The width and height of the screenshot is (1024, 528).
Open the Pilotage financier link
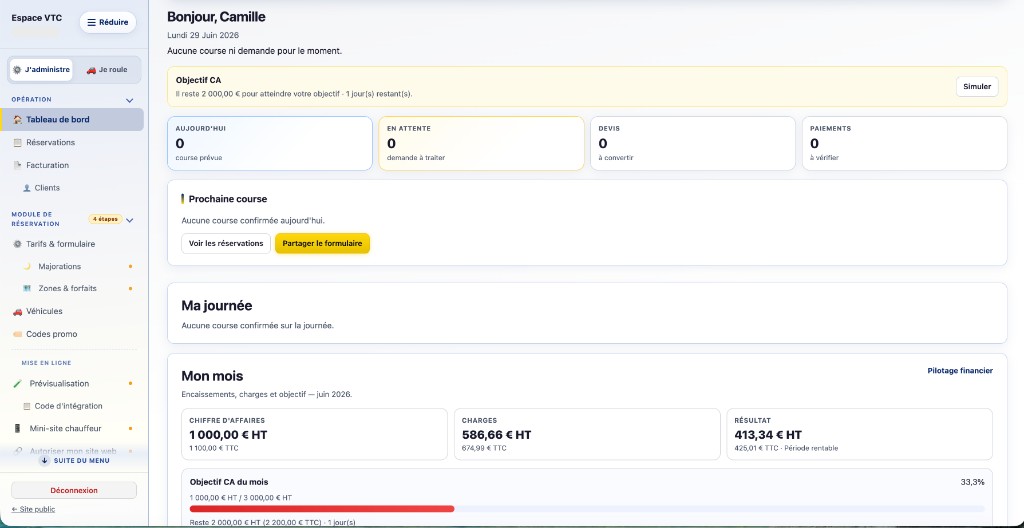pyautogui.click(x=960, y=371)
